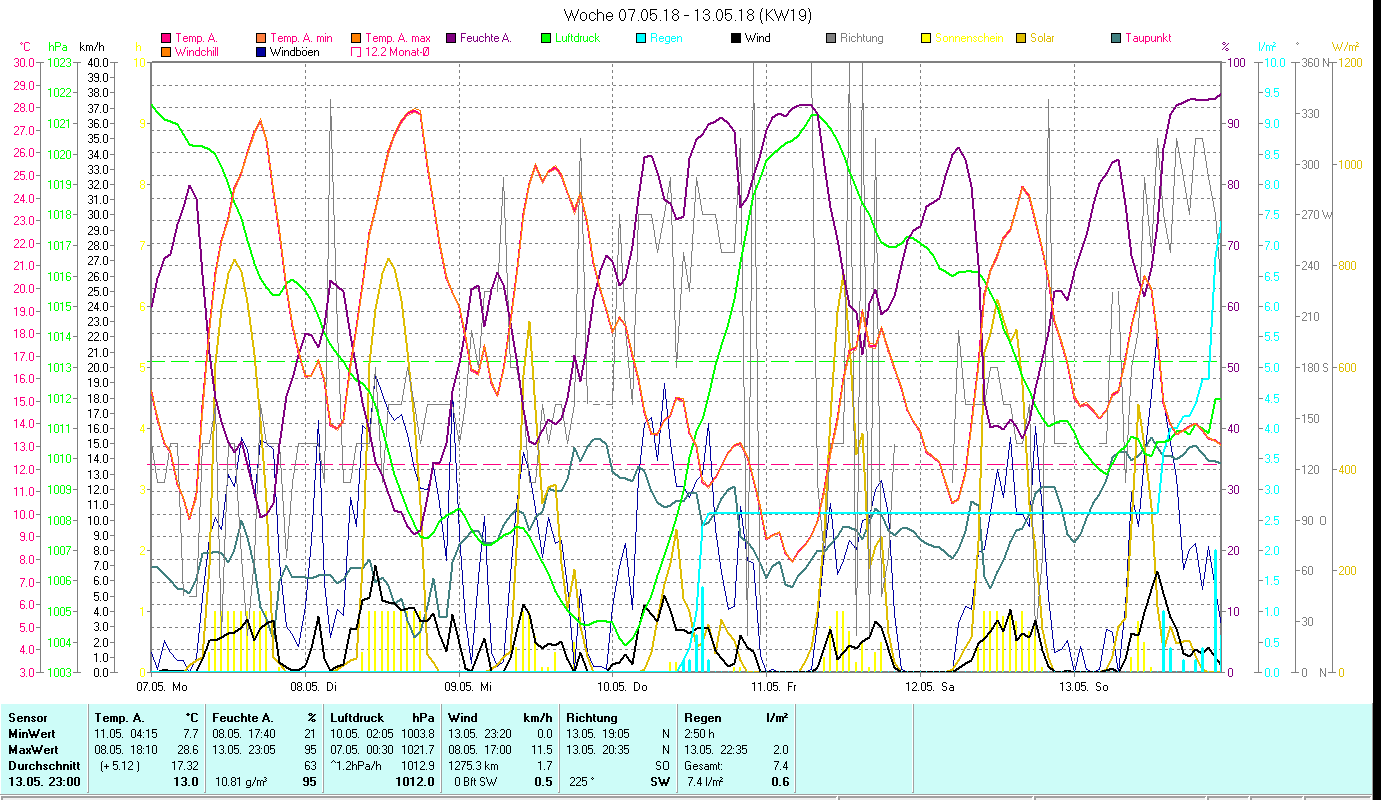Click the '1023' pressure axis label
The height and width of the screenshot is (800, 1381).
click(x=59, y=62)
